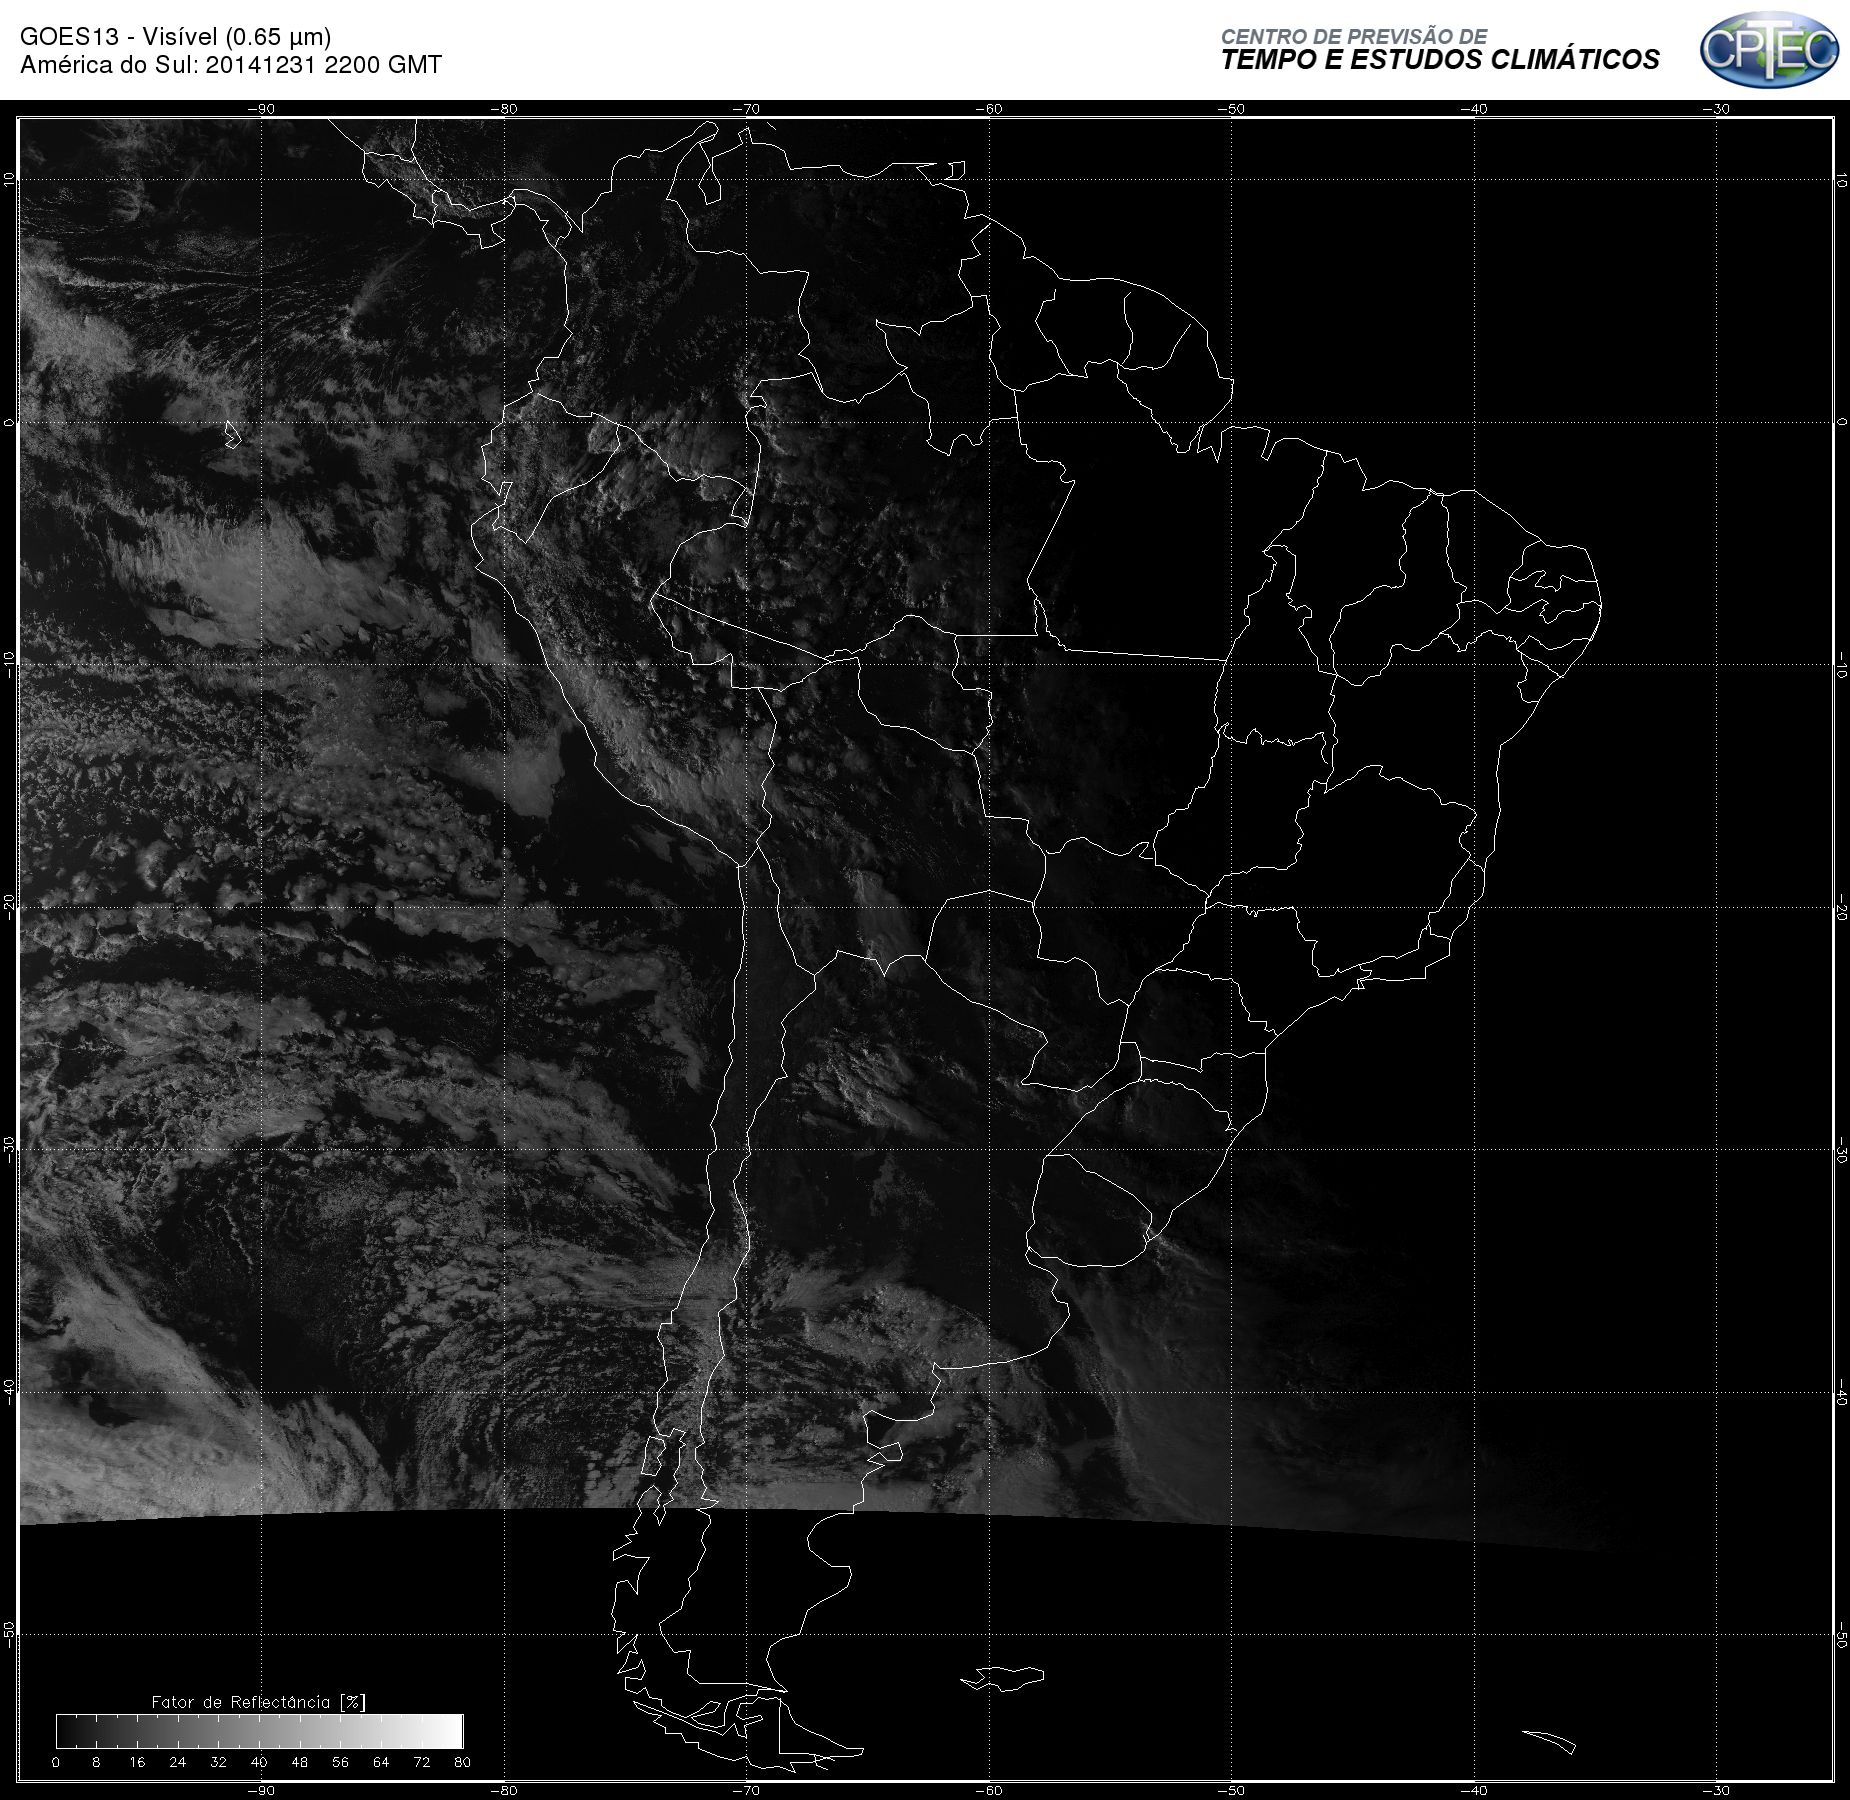Click the top '-50' longitude label
The height and width of the screenshot is (1800, 1850).
[x=1231, y=109]
